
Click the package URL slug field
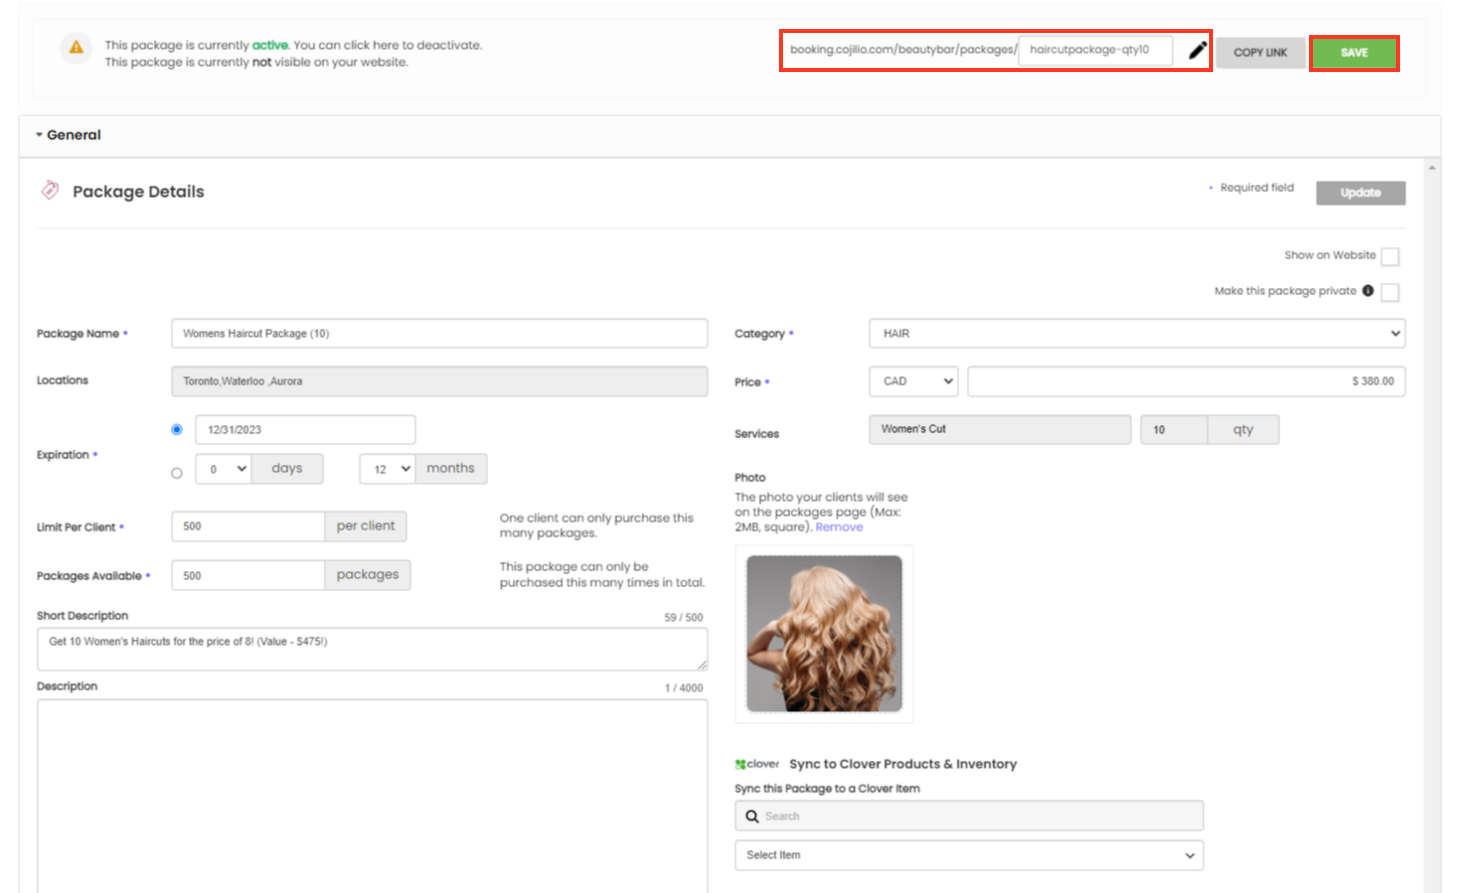coord(1095,50)
